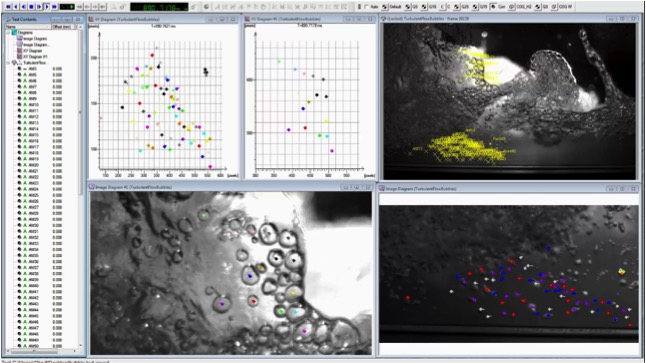The width and height of the screenshot is (646, 363).
Task: Click the Offset column header
Action: [x=63, y=27]
